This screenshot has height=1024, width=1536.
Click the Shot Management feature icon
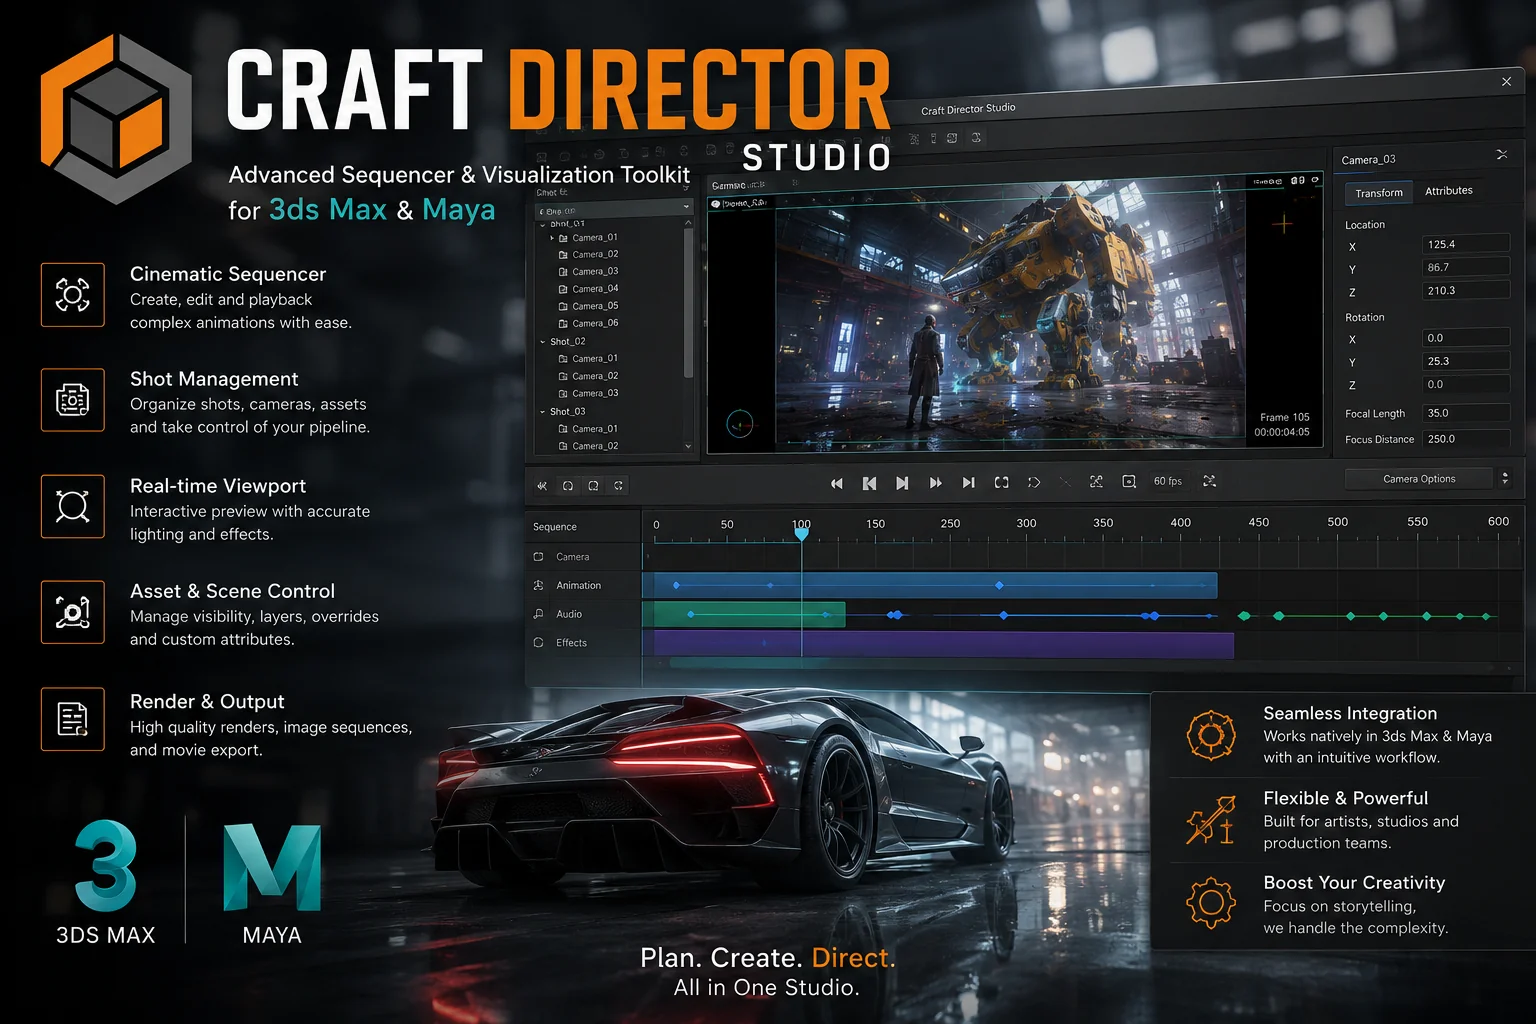click(x=73, y=400)
